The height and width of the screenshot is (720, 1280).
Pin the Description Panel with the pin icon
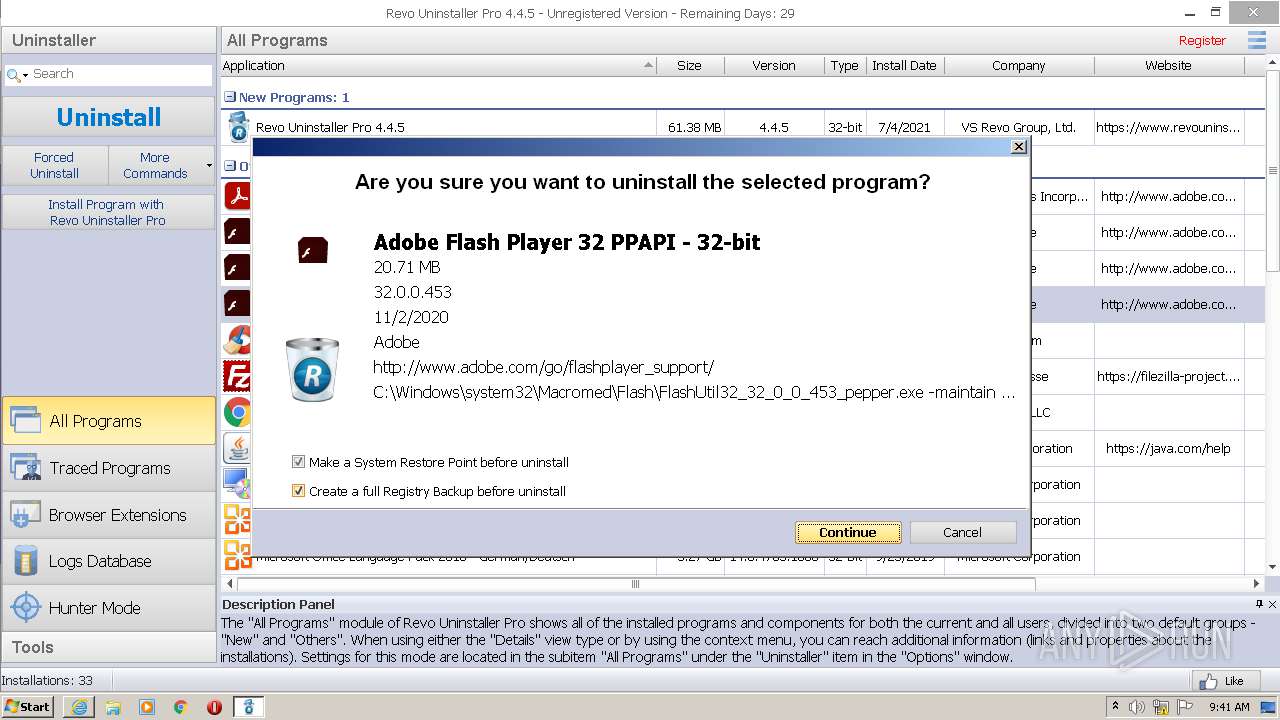1259,604
